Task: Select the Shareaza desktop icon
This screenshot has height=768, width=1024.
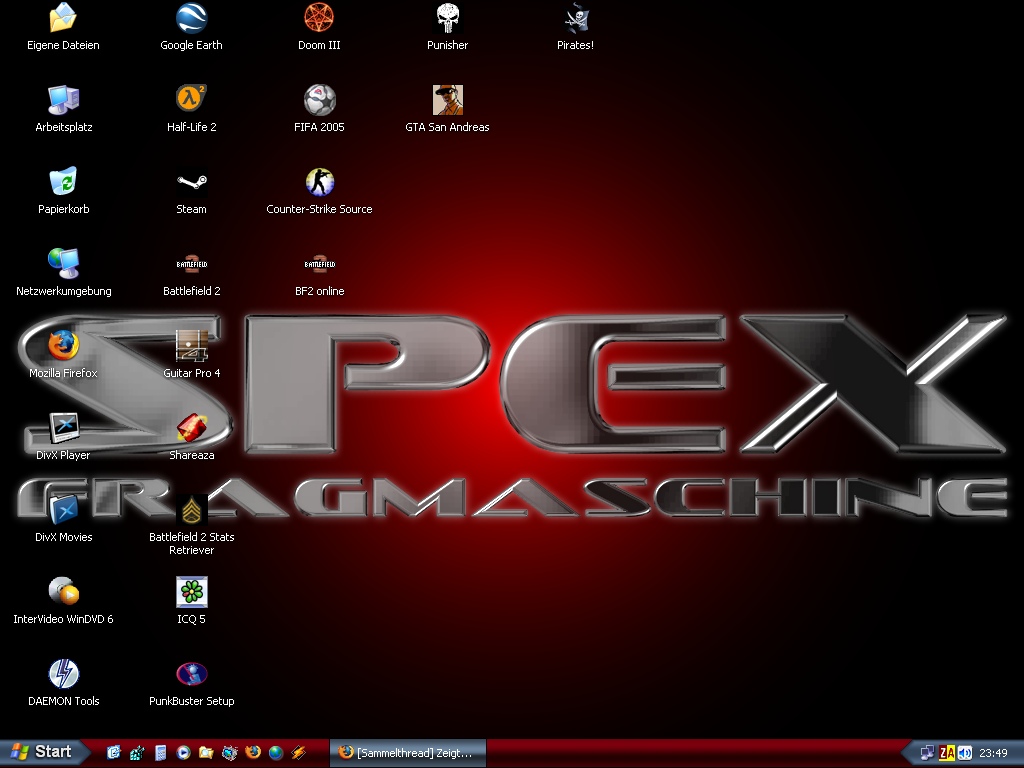Action: click(191, 428)
